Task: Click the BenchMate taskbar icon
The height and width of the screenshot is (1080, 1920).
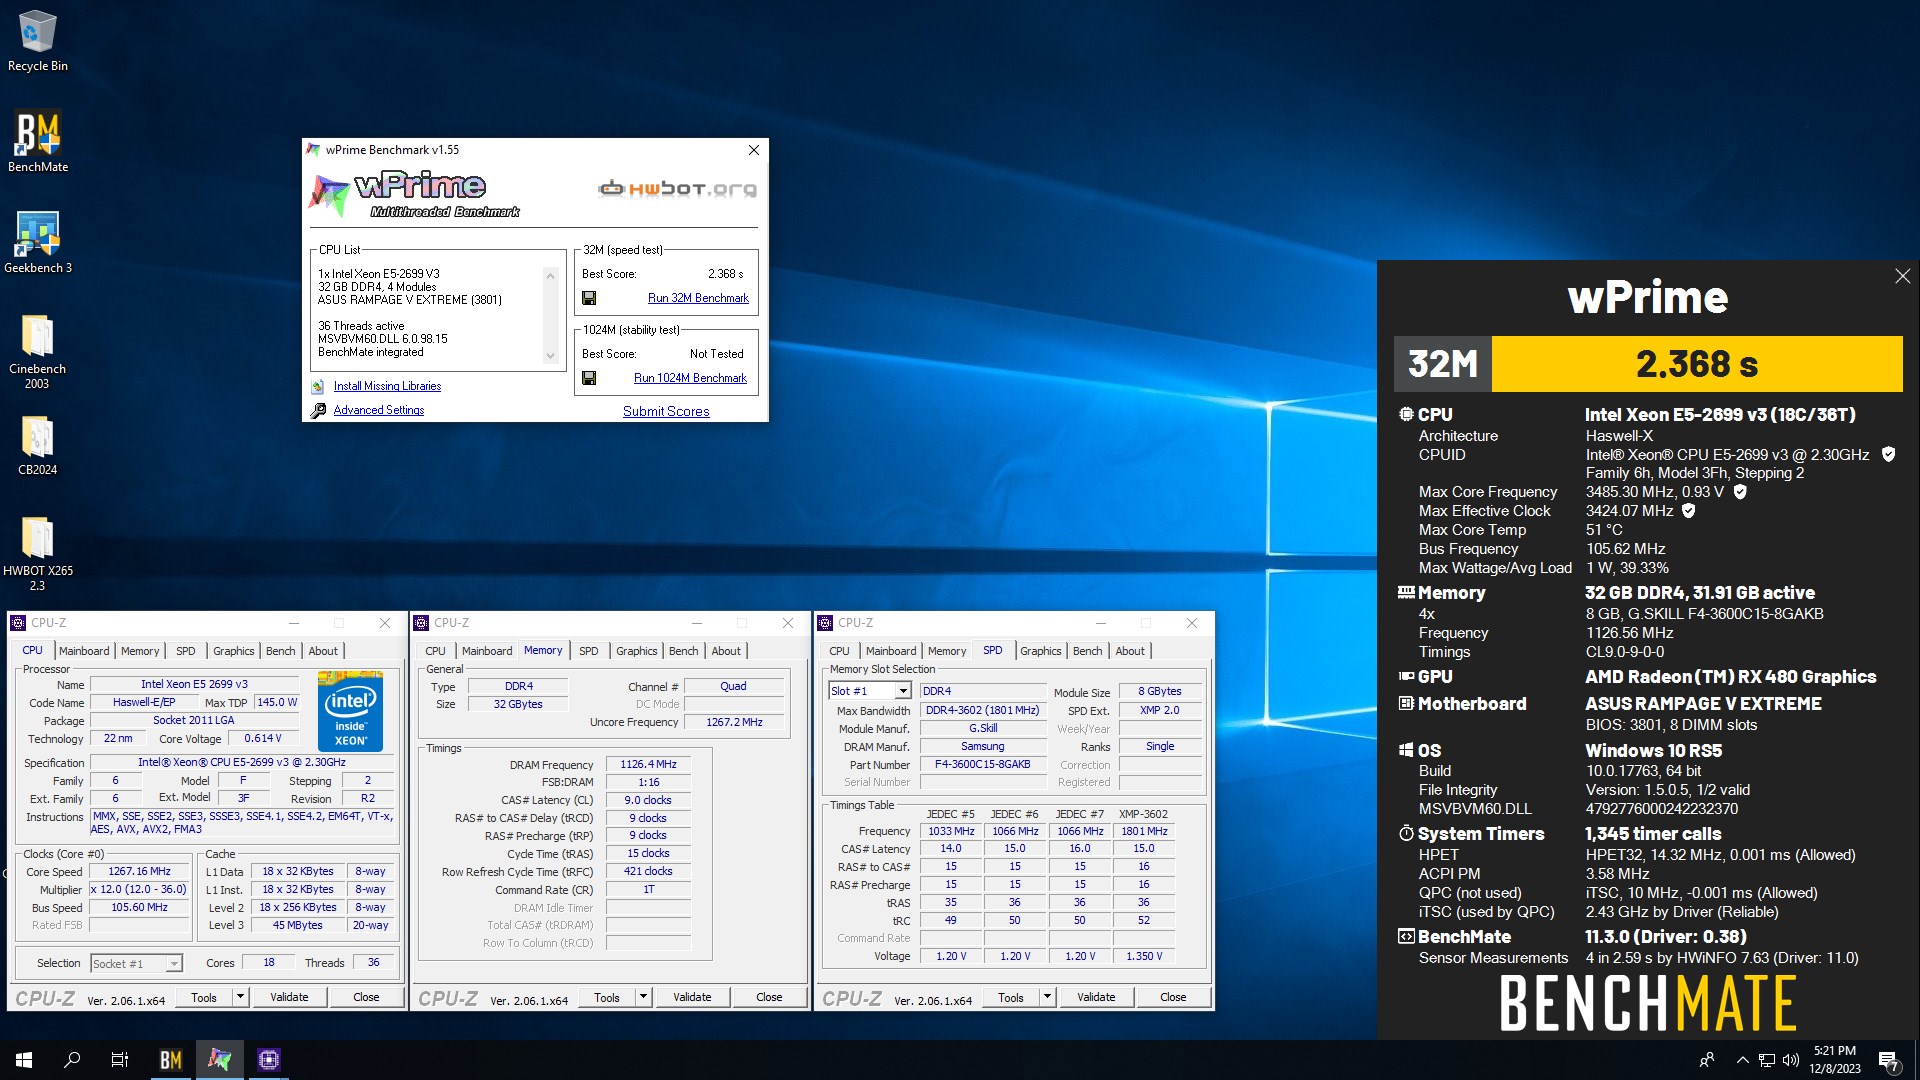Action: [x=171, y=1060]
